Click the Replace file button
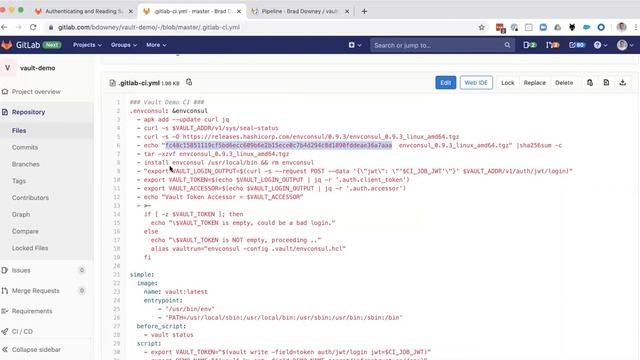This screenshot has height=360, width=640. (535, 83)
